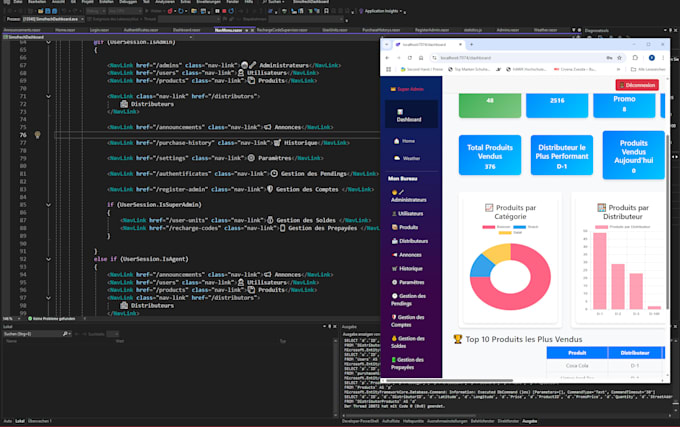Open the Second Hand bookmark
Image resolution: width=680 pixels, height=427 pixels.
coord(422,69)
